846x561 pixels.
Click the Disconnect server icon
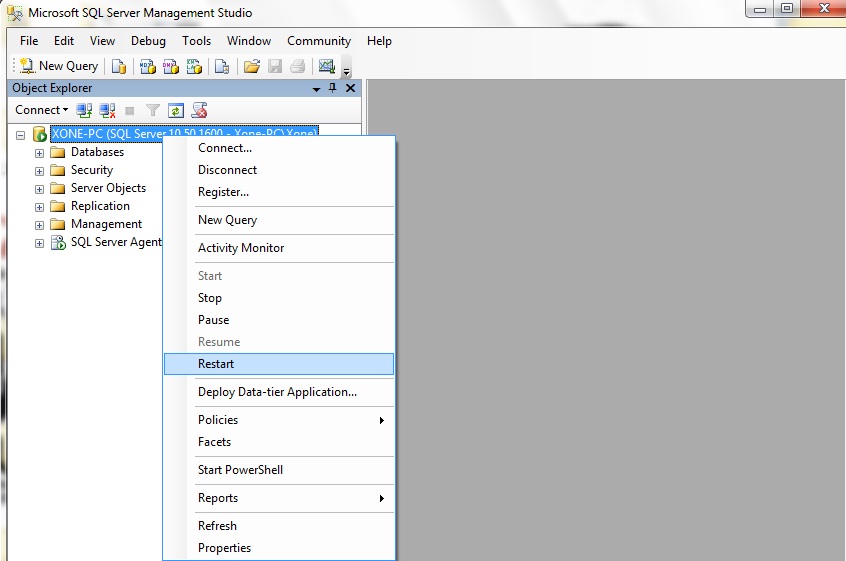[107, 111]
